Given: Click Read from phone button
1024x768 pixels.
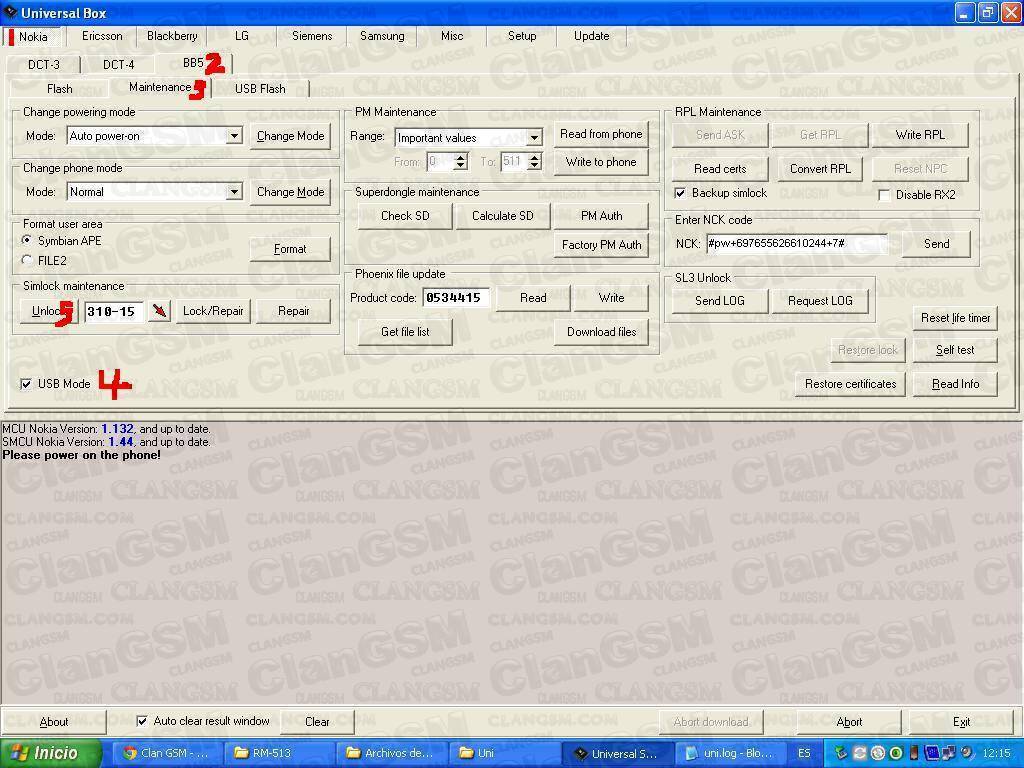Looking at the screenshot, I should [601, 135].
